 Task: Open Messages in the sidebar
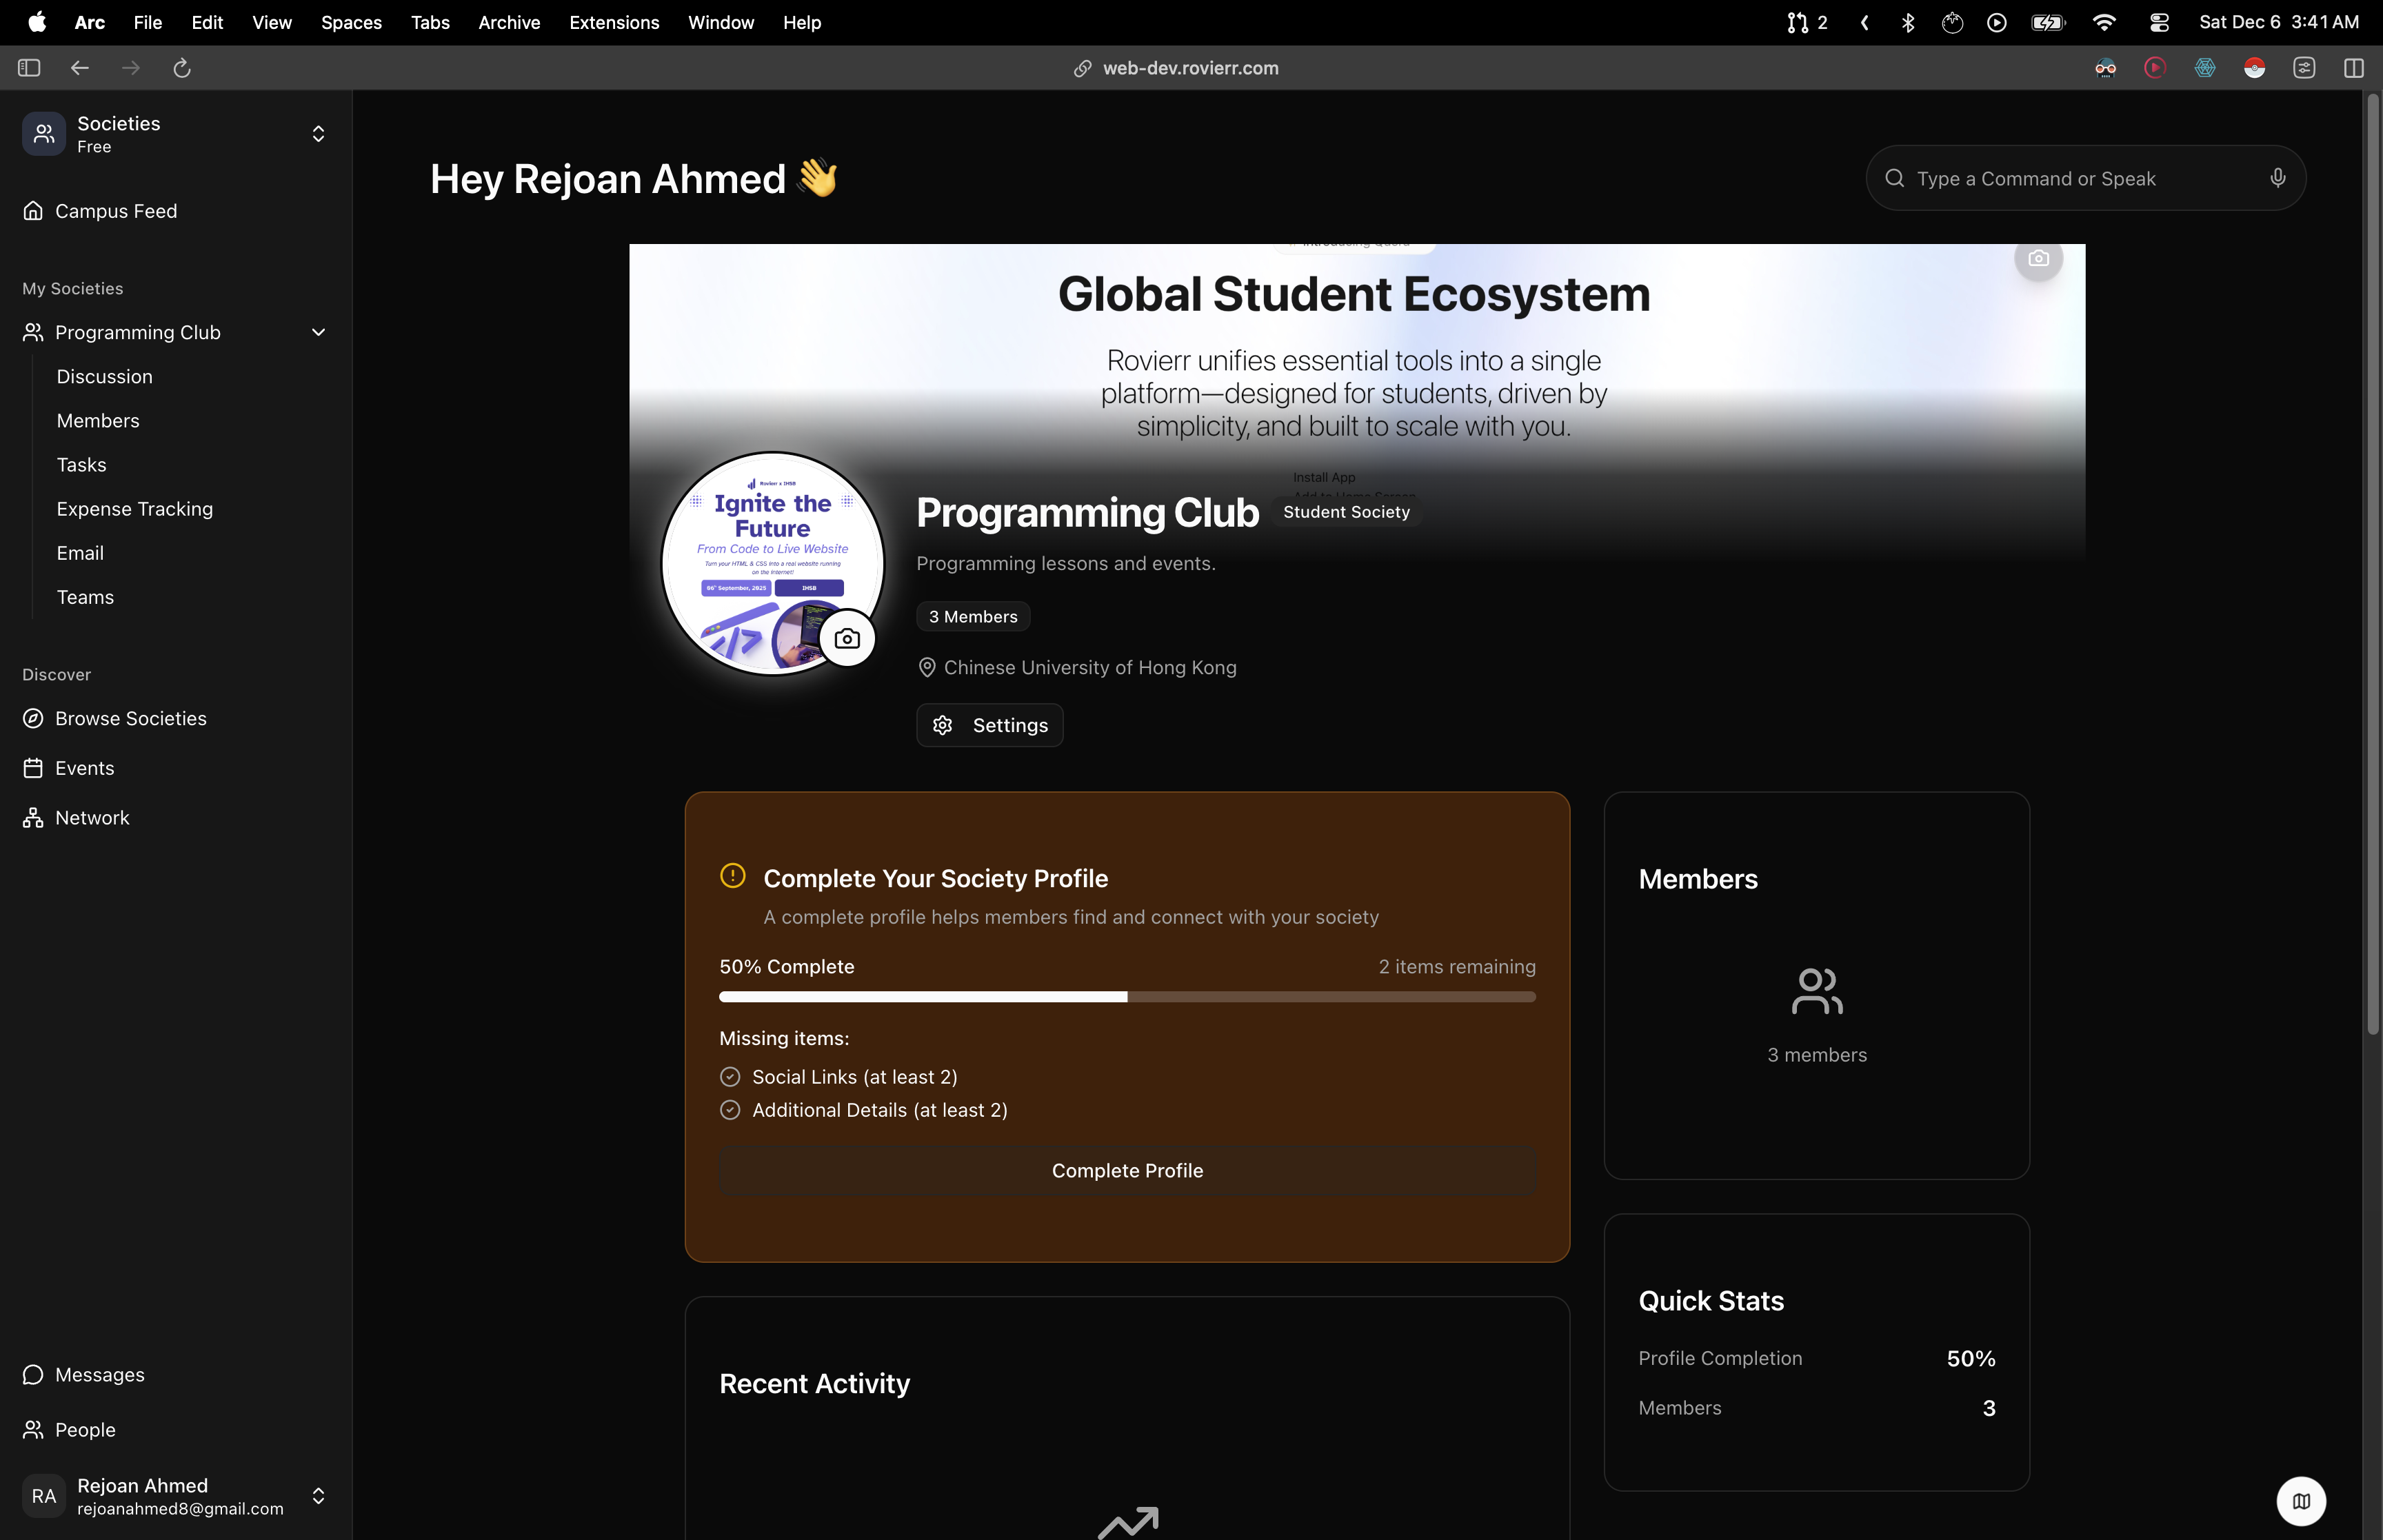[99, 1374]
